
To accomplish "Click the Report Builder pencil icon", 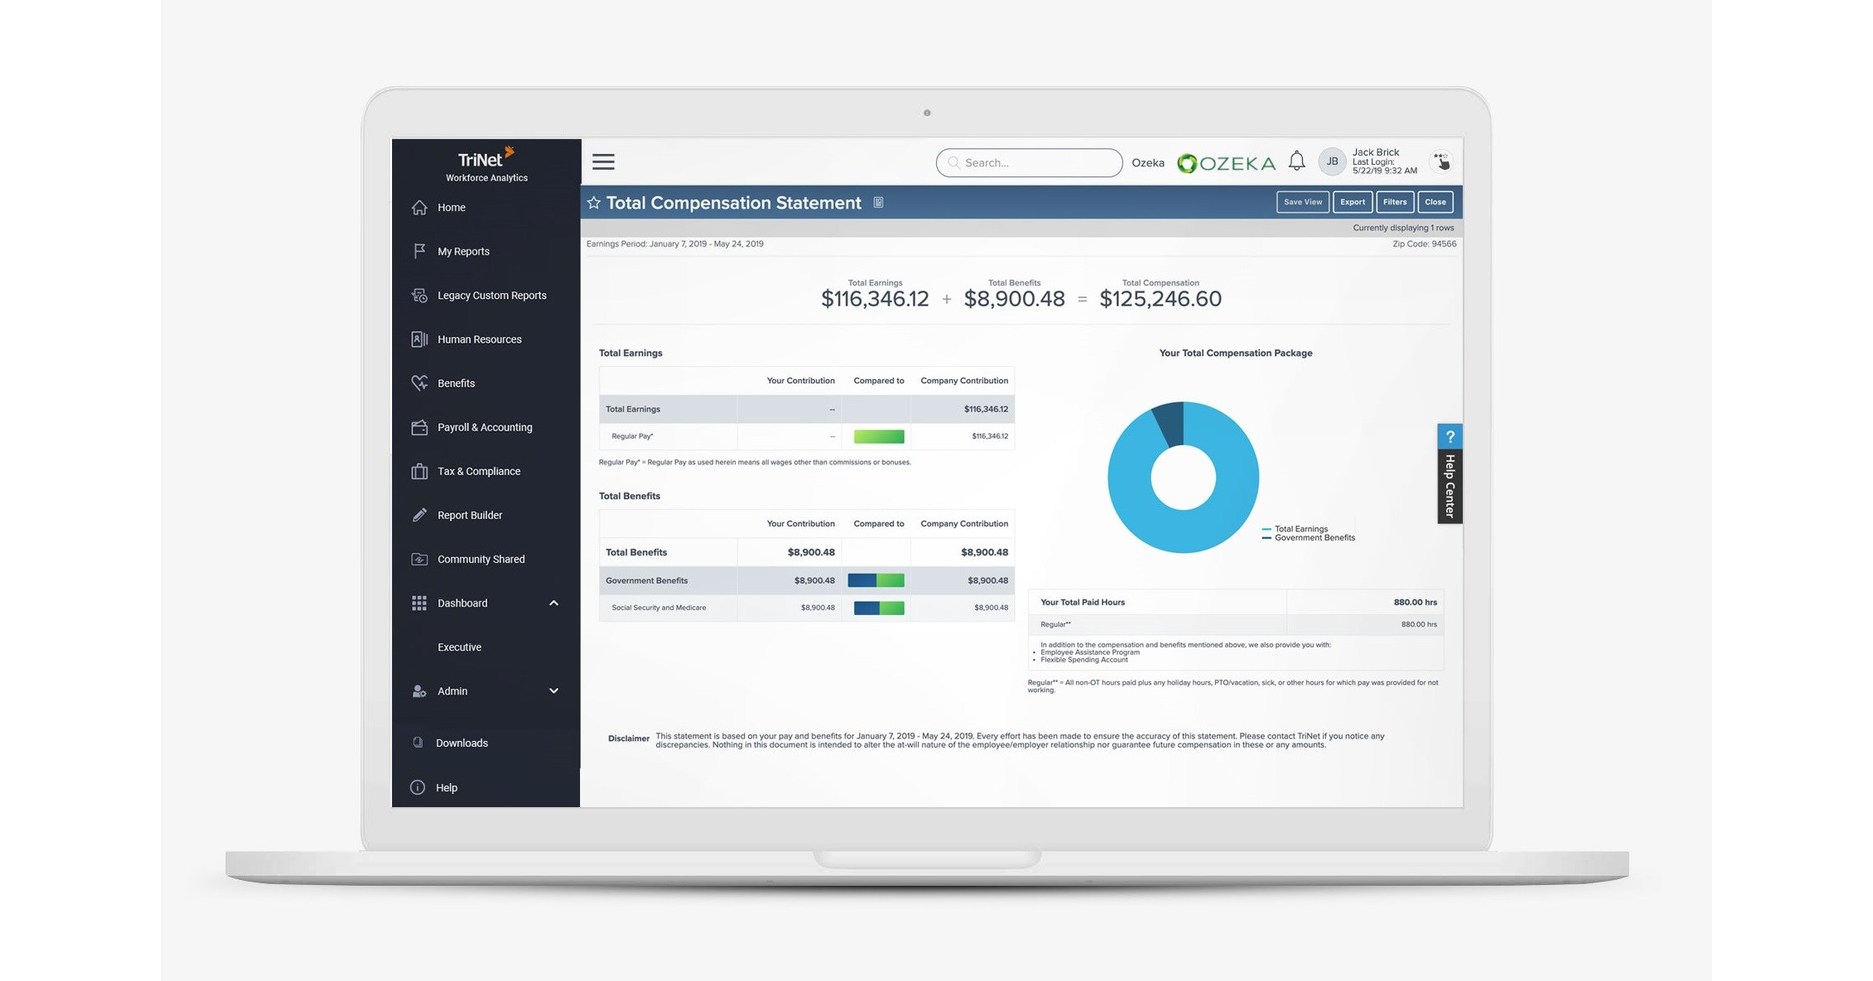I will coord(419,515).
